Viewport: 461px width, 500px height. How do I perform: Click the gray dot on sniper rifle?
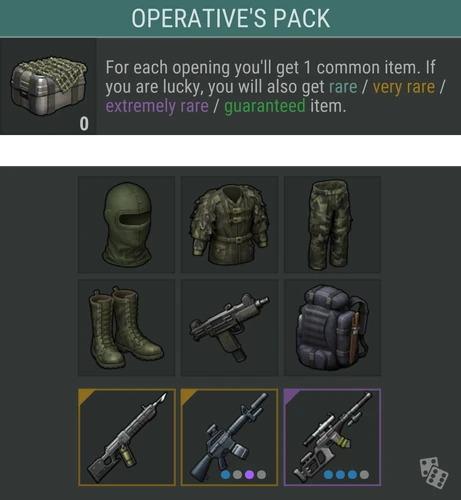pyautogui.click(x=364, y=474)
